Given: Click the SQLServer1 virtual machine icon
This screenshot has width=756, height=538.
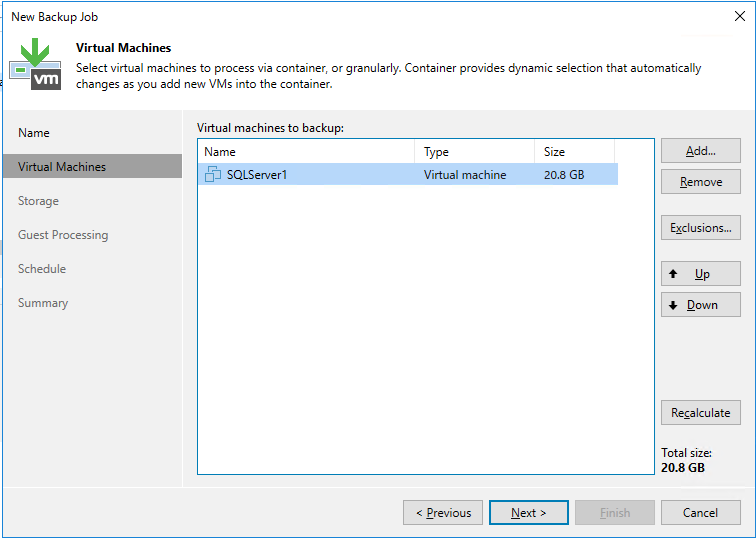Looking at the screenshot, I should [x=213, y=175].
